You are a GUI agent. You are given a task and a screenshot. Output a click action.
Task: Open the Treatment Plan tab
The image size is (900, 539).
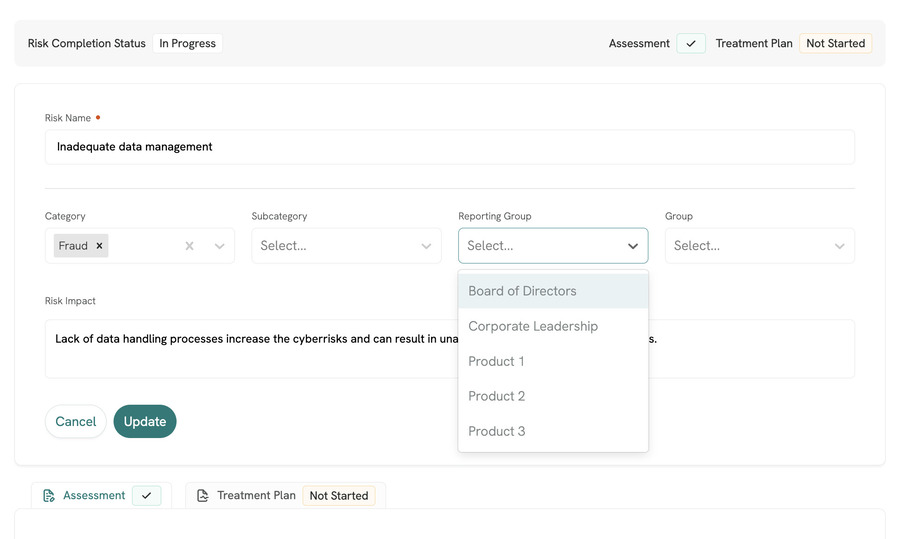pos(256,496)
